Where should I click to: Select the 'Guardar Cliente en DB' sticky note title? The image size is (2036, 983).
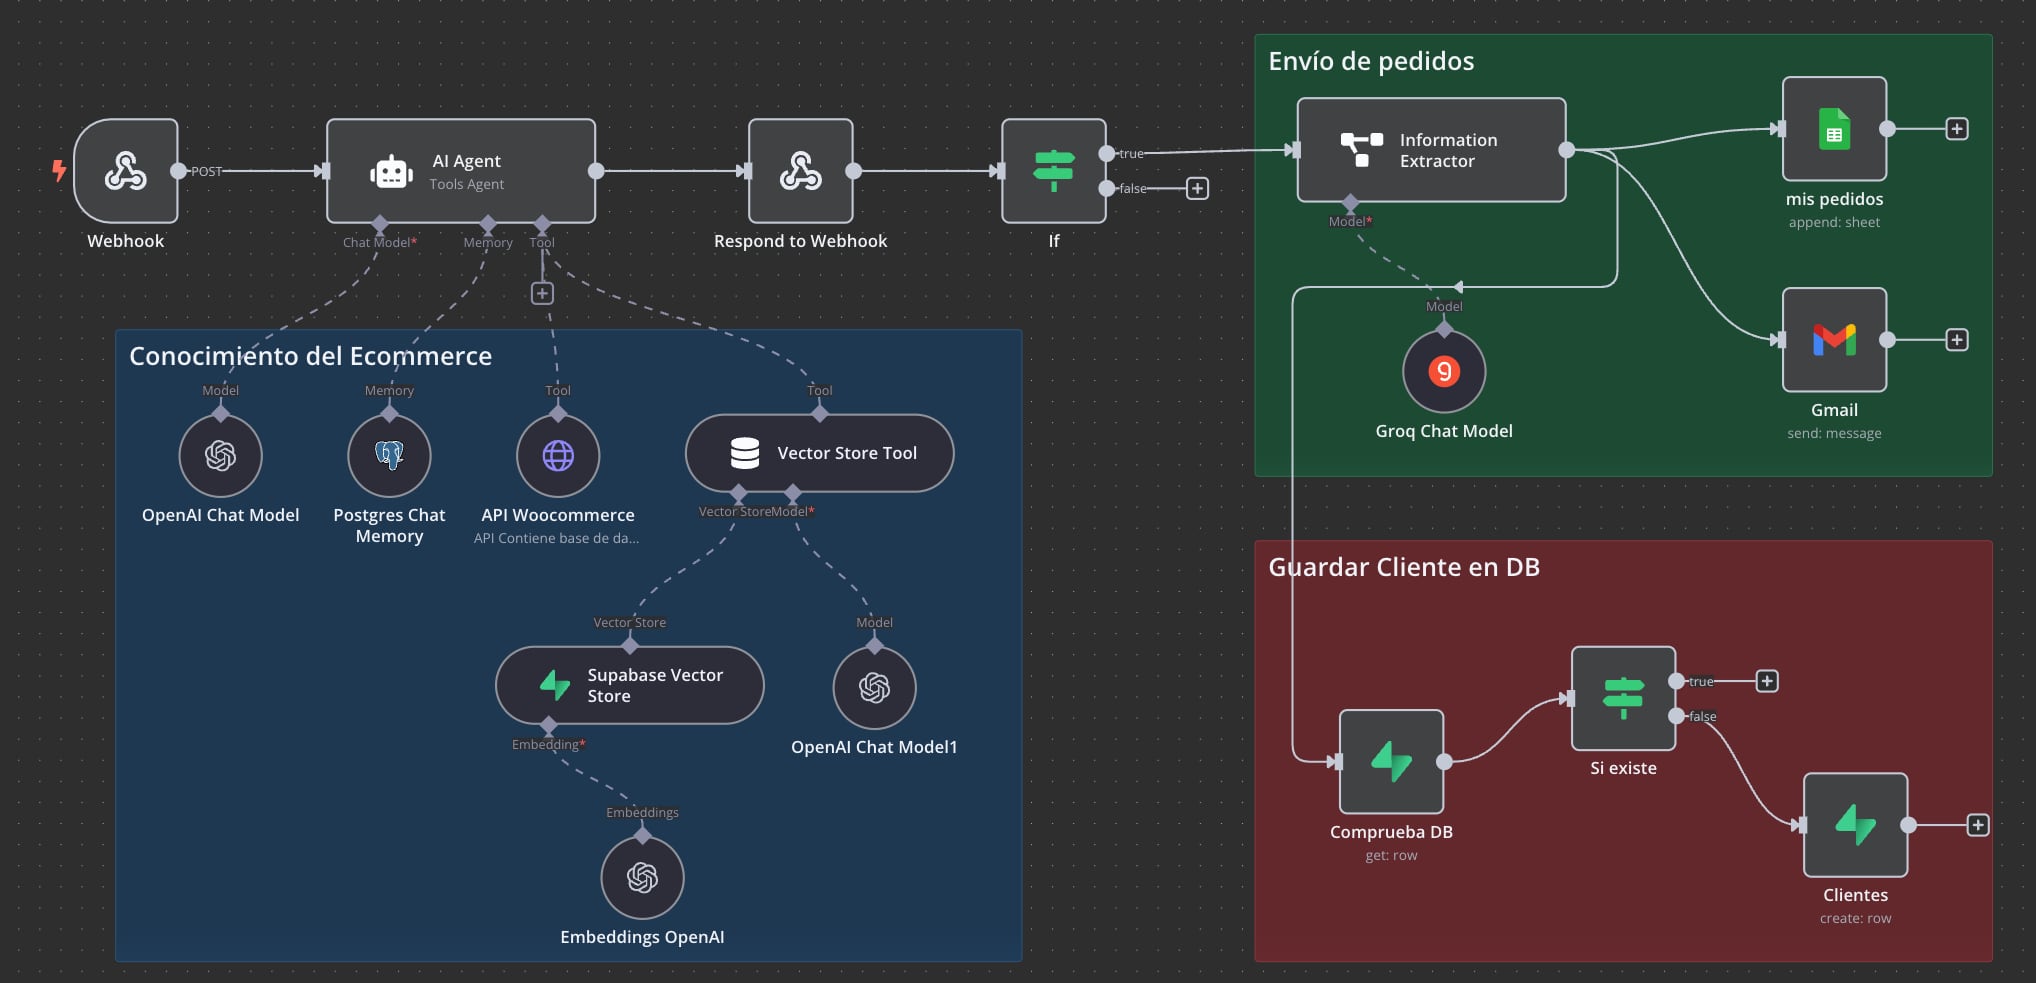1404,567
